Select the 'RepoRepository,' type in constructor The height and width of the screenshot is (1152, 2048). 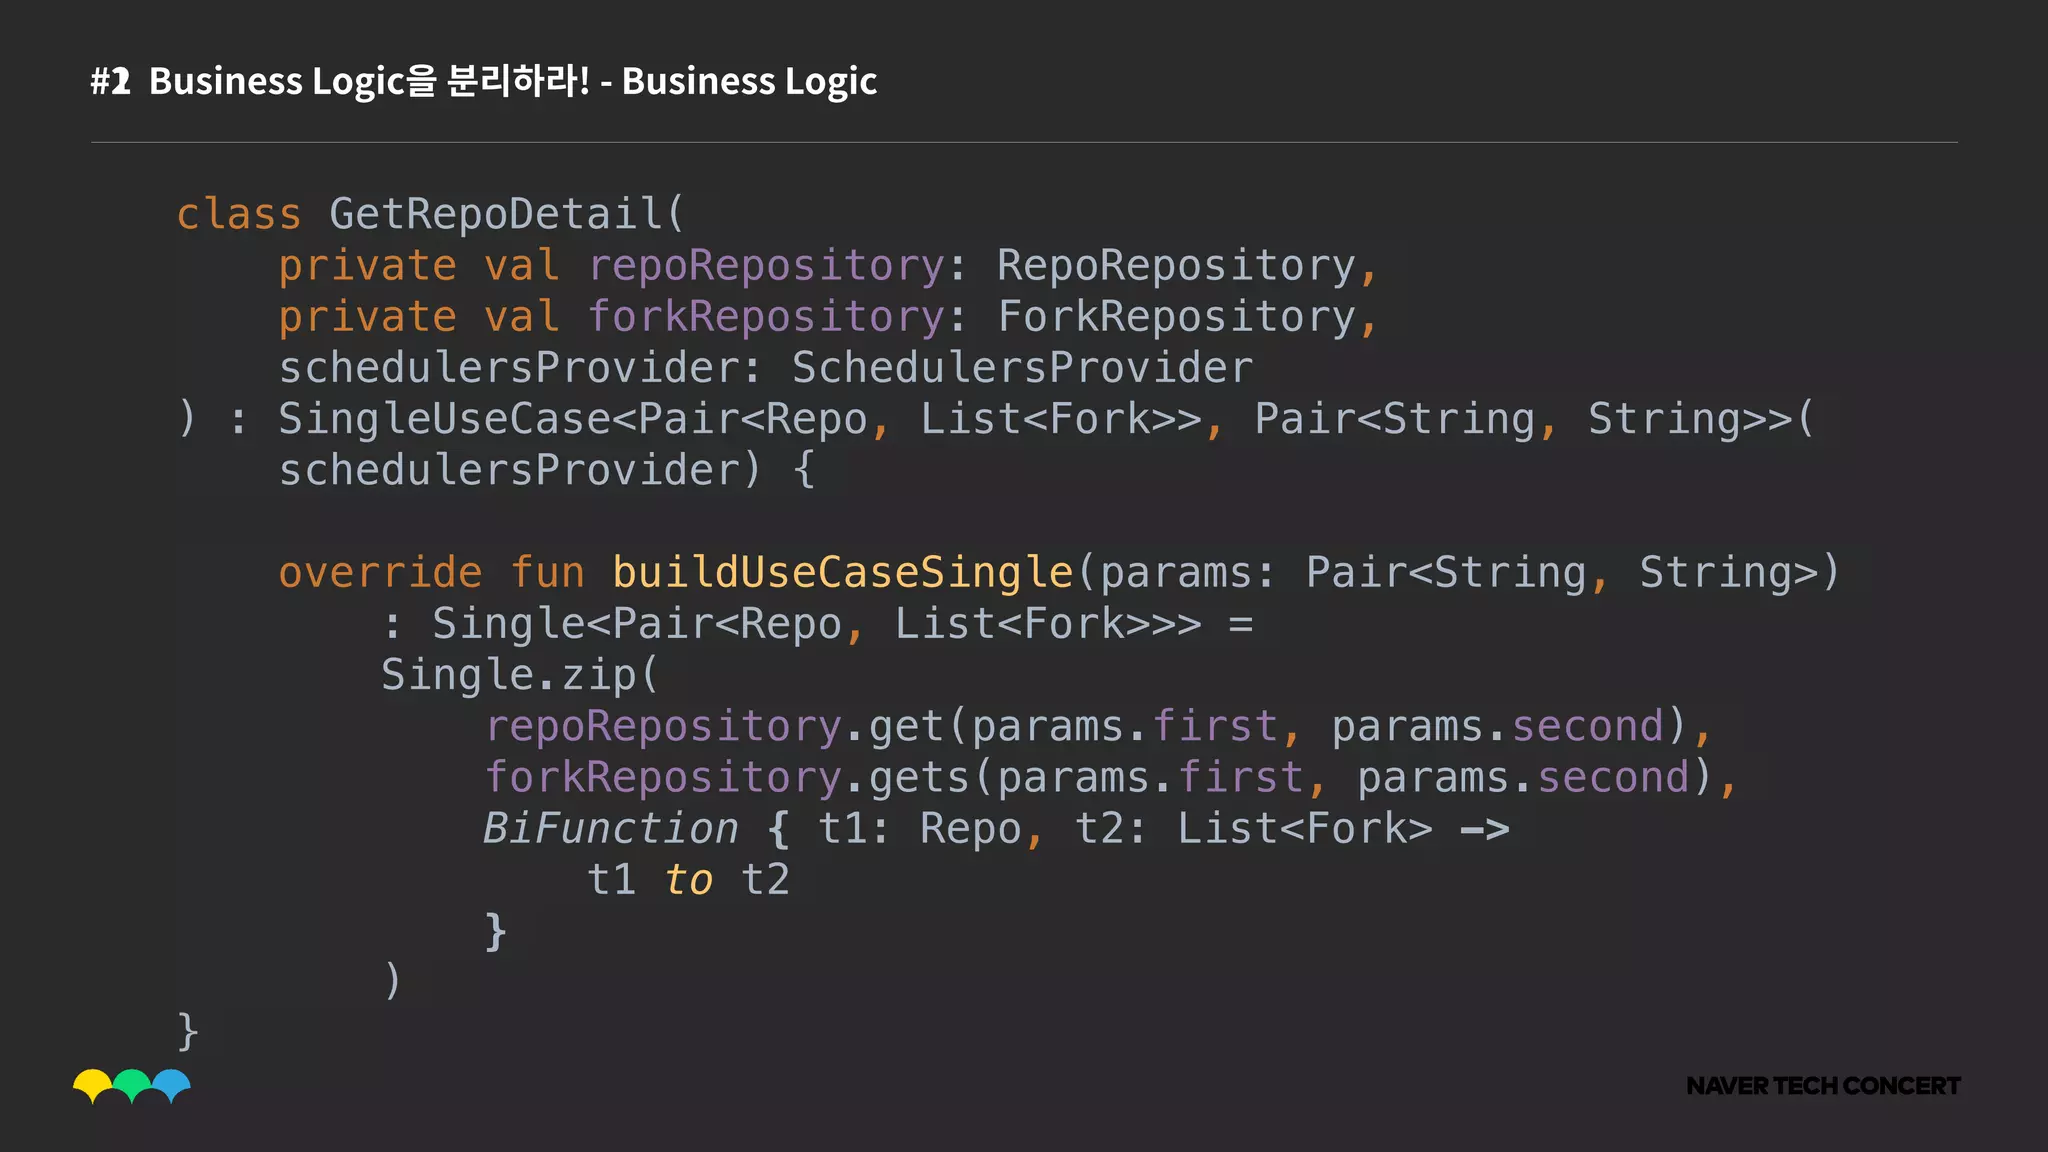pos(1188,266)
